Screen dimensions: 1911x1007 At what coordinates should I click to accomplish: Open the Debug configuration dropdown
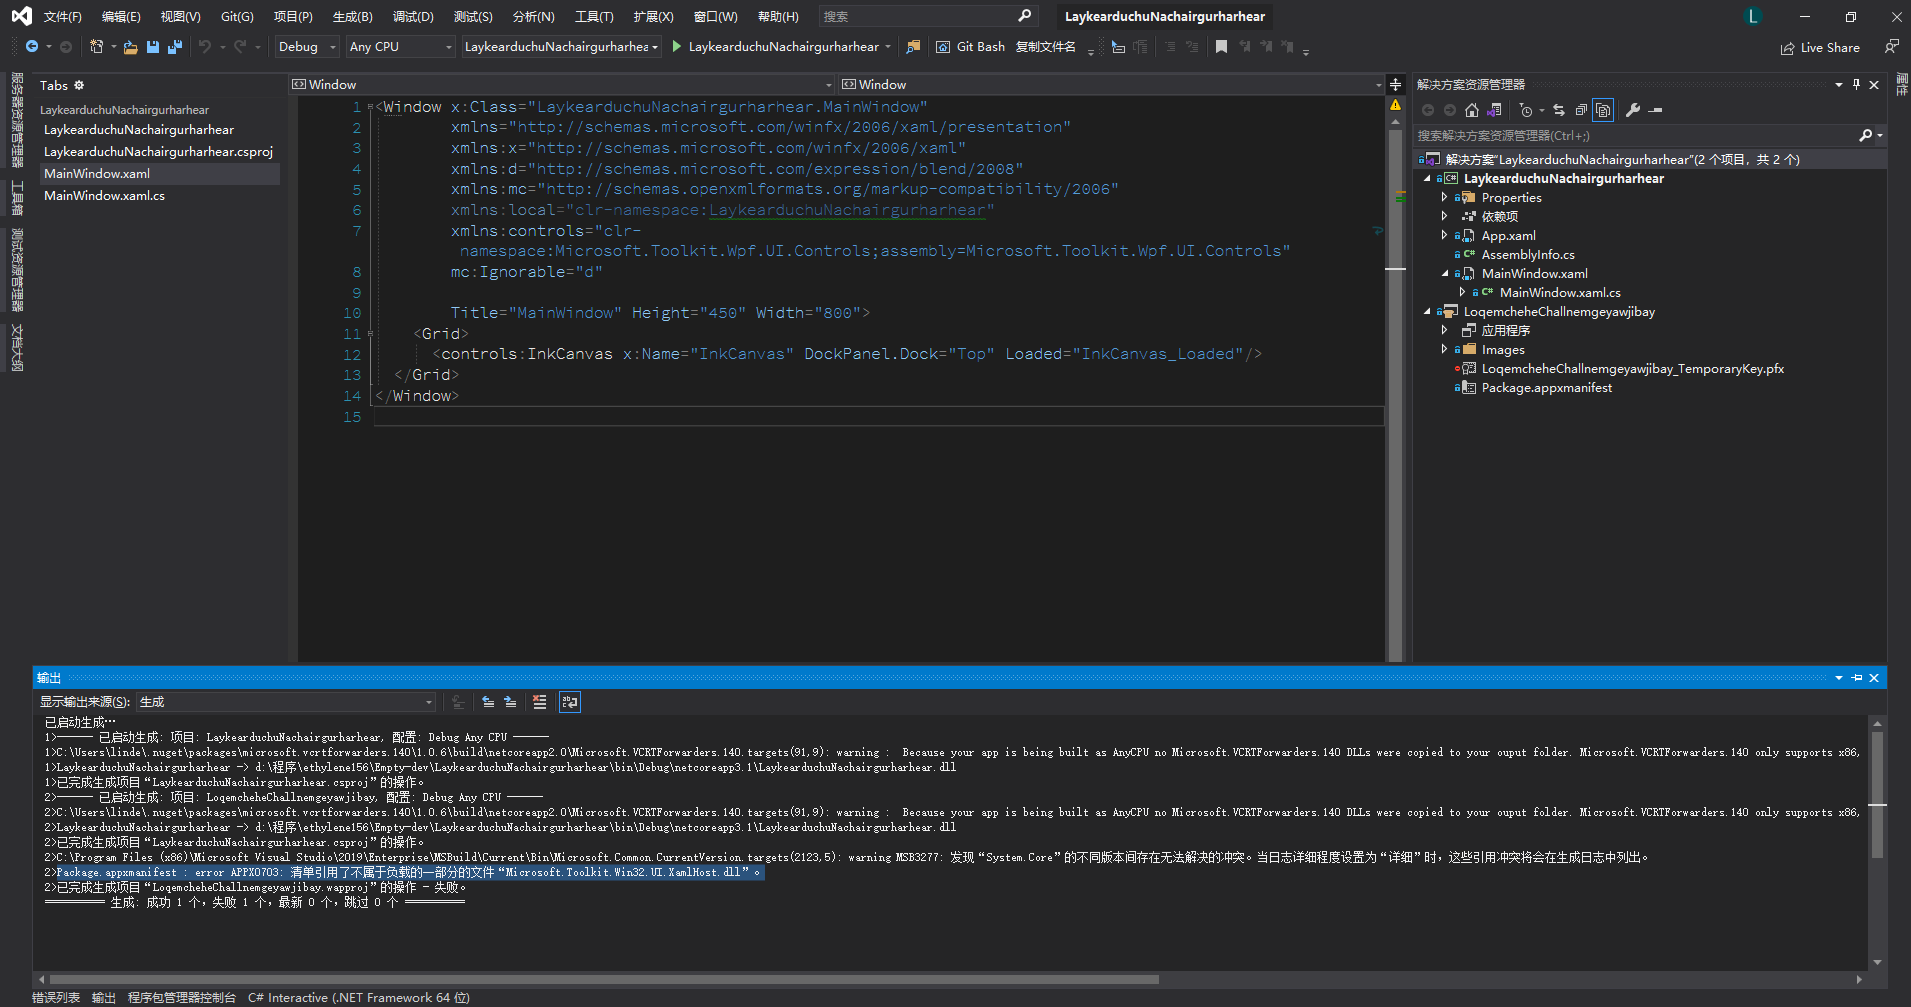306,46
